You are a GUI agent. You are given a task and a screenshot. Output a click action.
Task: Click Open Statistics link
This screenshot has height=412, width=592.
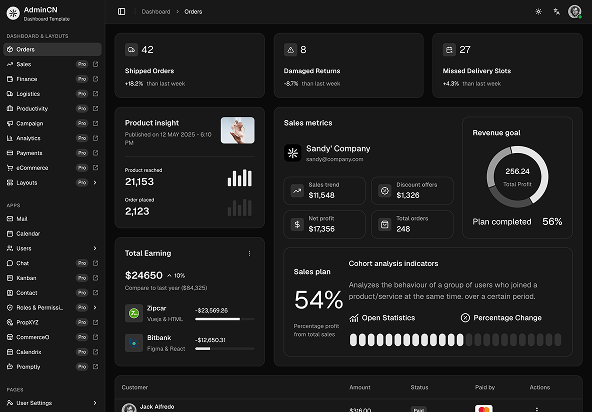point(382,318)
